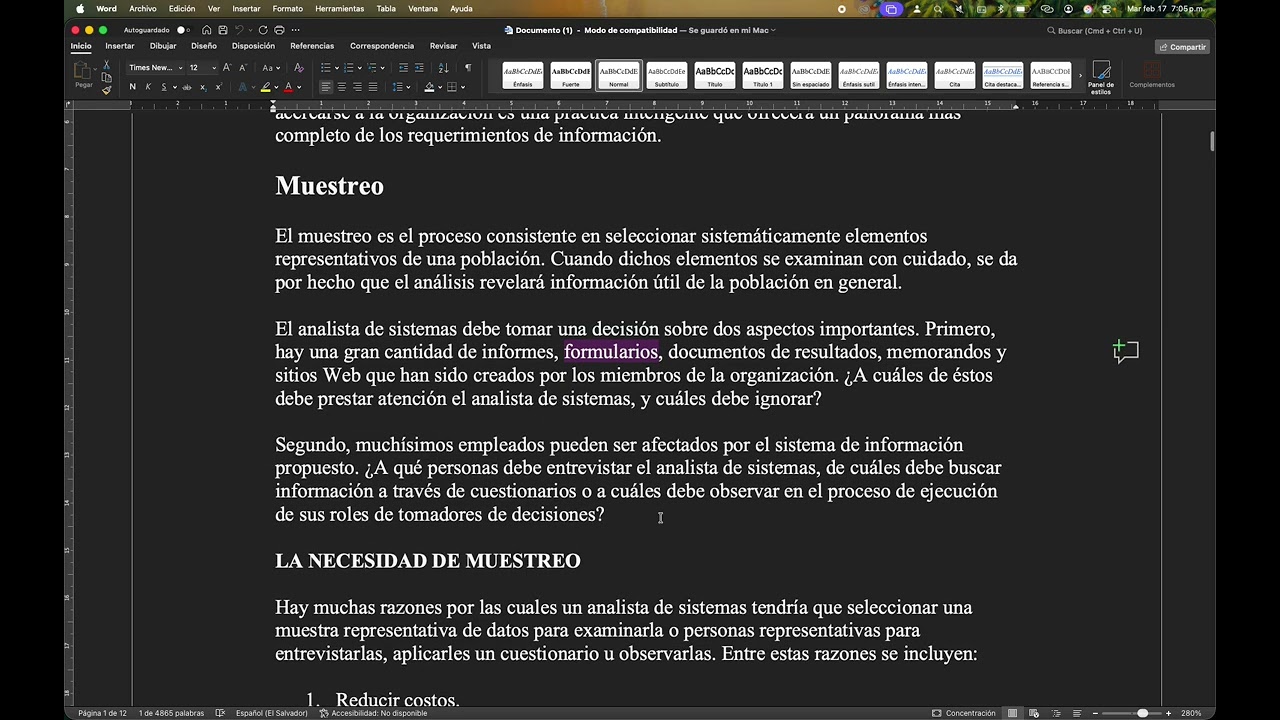Toggle superscript formatting
The width and height of the screenshot is (1280, 720).
pyautogui.click(x=218, y=87)
